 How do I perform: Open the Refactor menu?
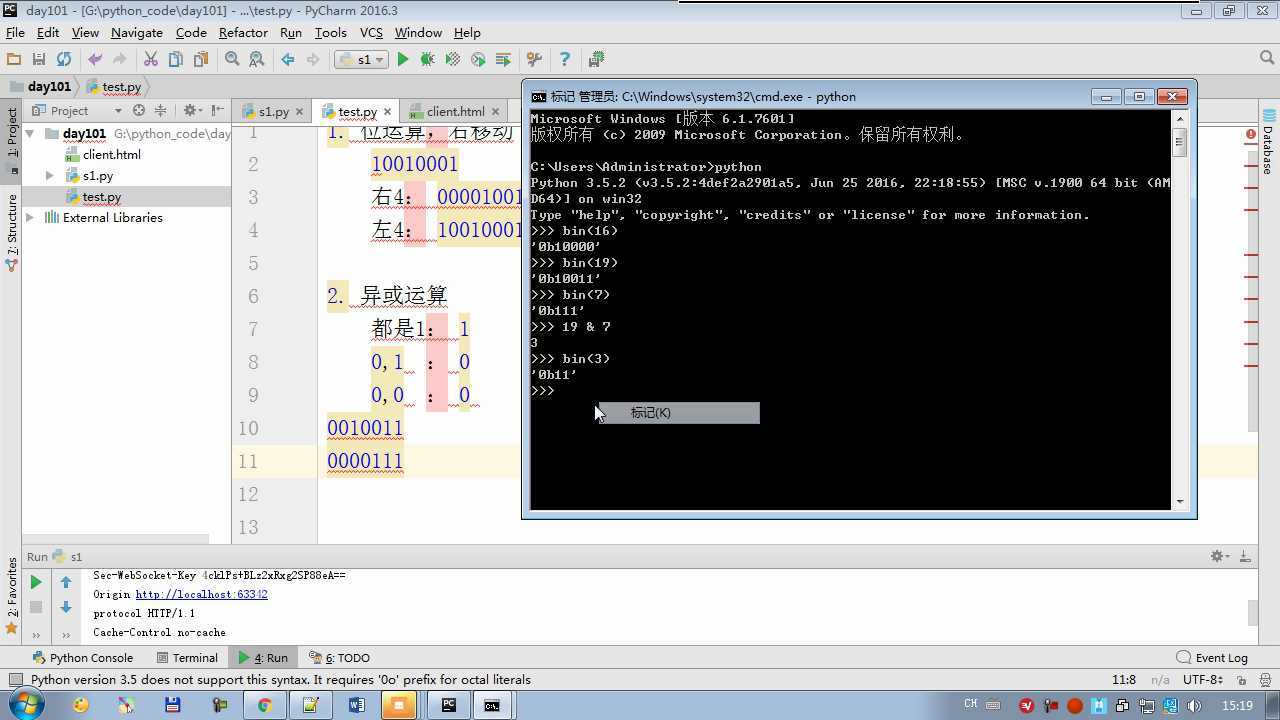pyautogui.click(x=243, y=32)
